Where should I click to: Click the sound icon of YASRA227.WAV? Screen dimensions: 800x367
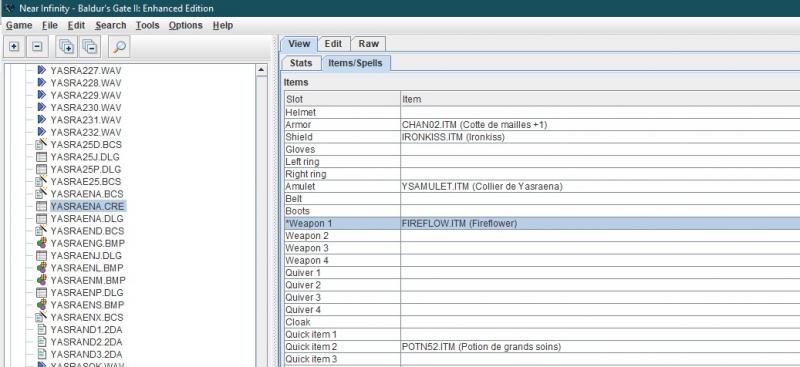pyautogui.click(x=42, y=70)
